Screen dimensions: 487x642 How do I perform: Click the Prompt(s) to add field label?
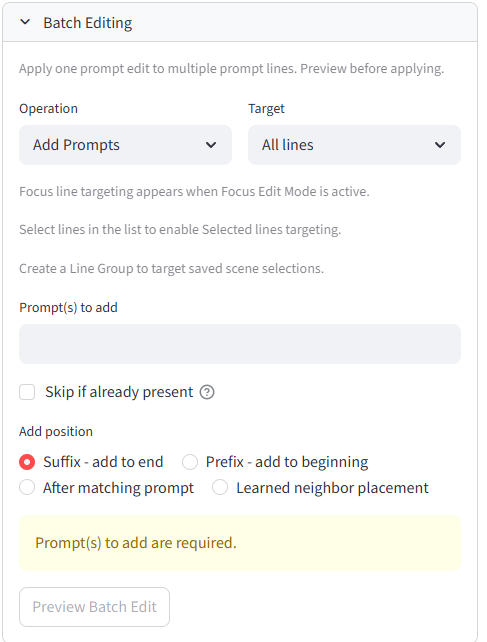(68, 307)
